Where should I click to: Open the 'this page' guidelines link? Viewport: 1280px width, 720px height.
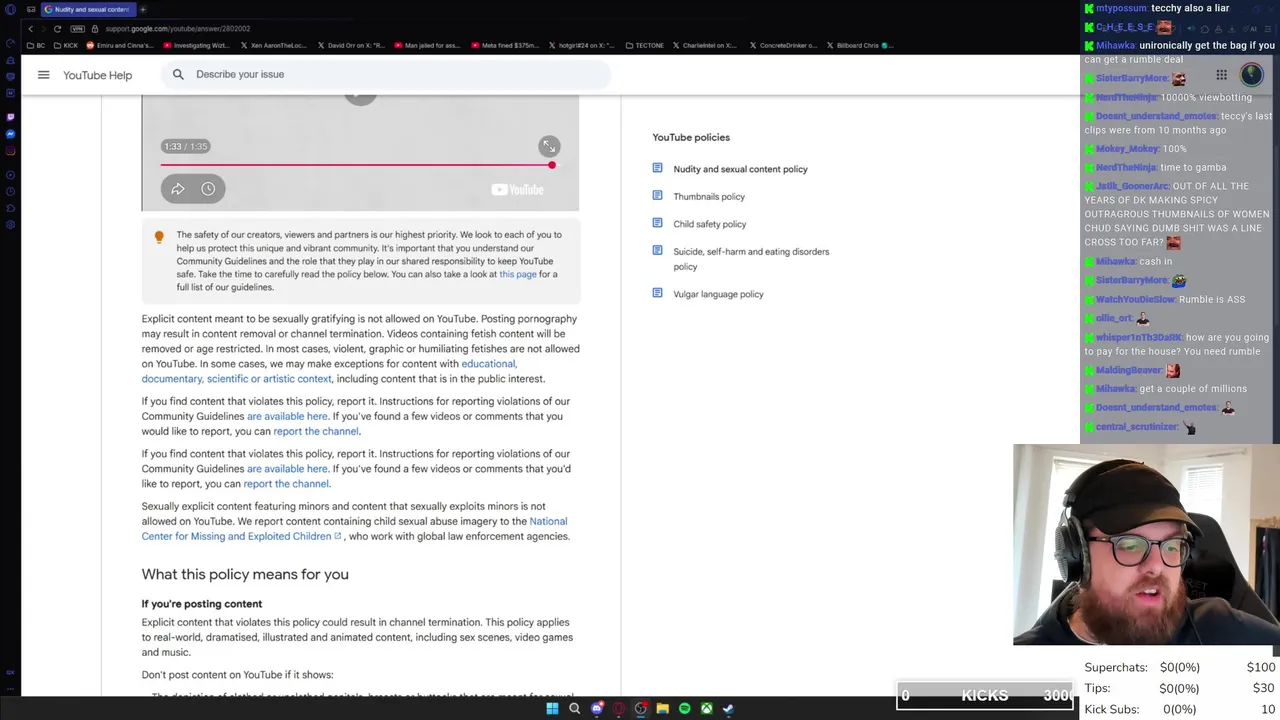tap(518, 274)
